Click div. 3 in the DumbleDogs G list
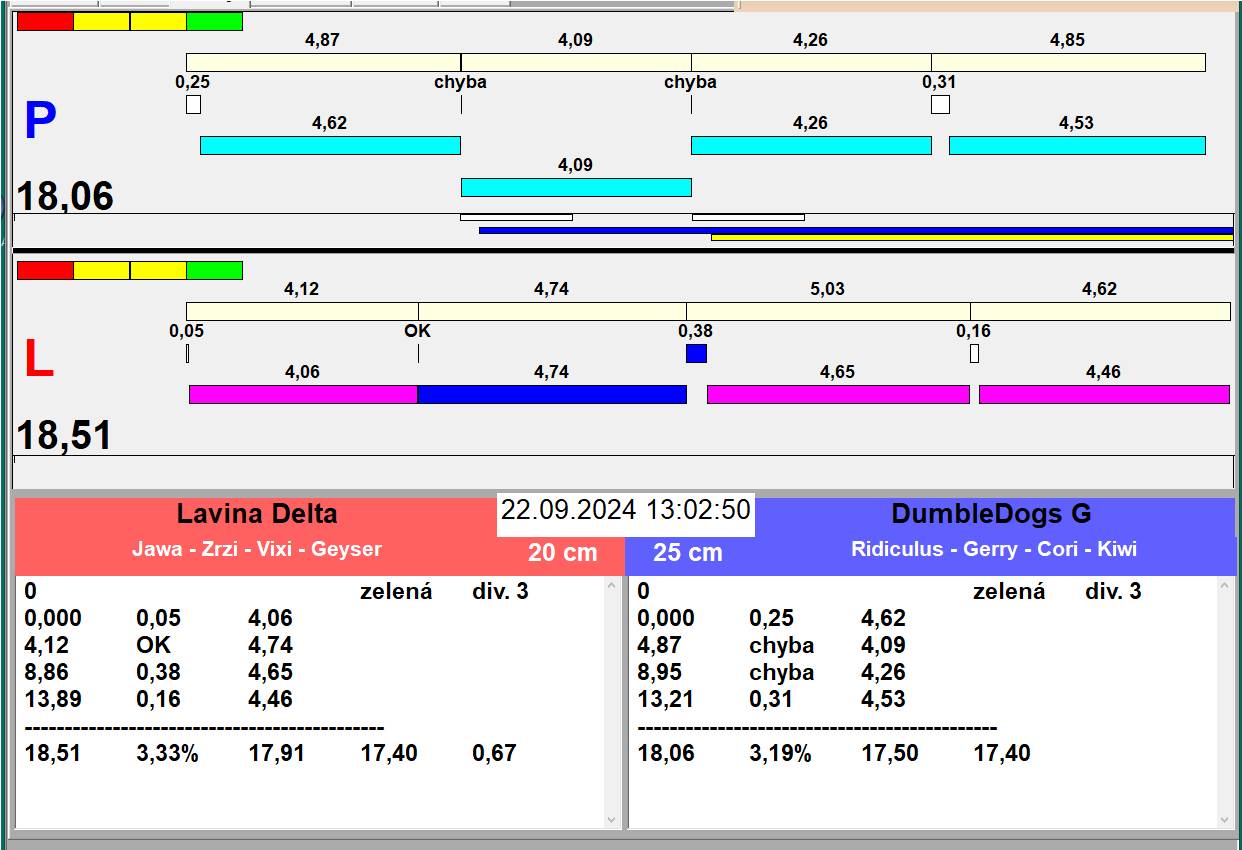This screenshot has width=1242, height=850. click(1113, 591)
